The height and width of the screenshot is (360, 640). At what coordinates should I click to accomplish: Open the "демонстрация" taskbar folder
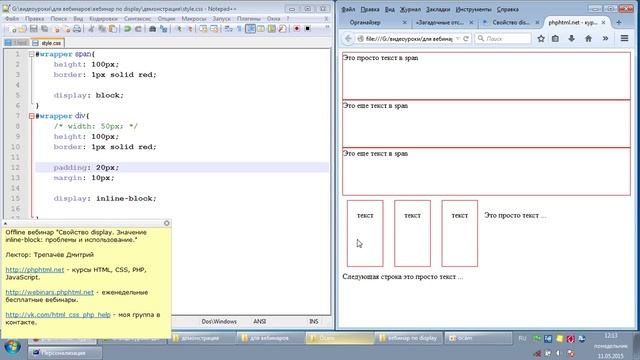(x=202, y=338)
